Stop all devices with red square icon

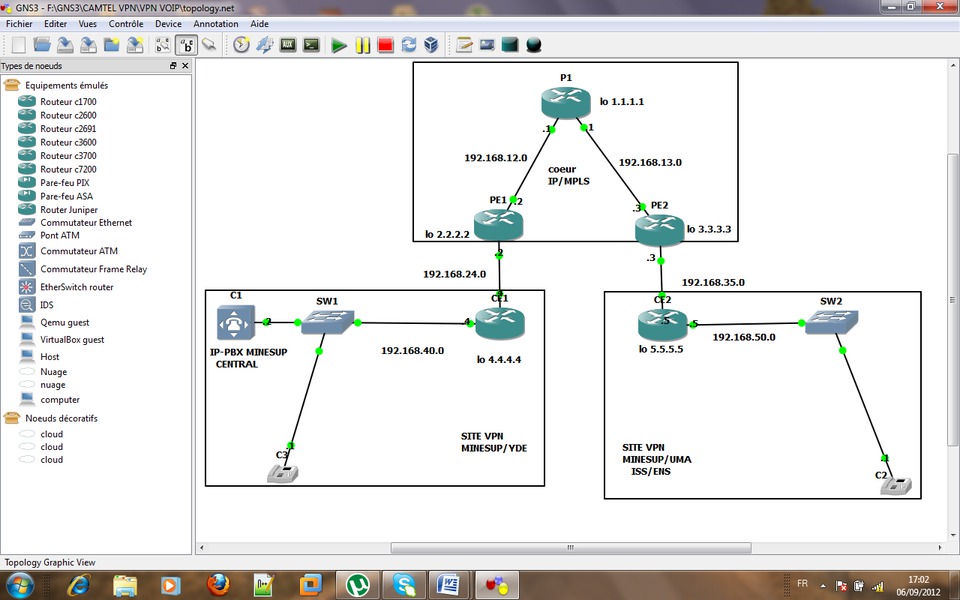point(385,45)
